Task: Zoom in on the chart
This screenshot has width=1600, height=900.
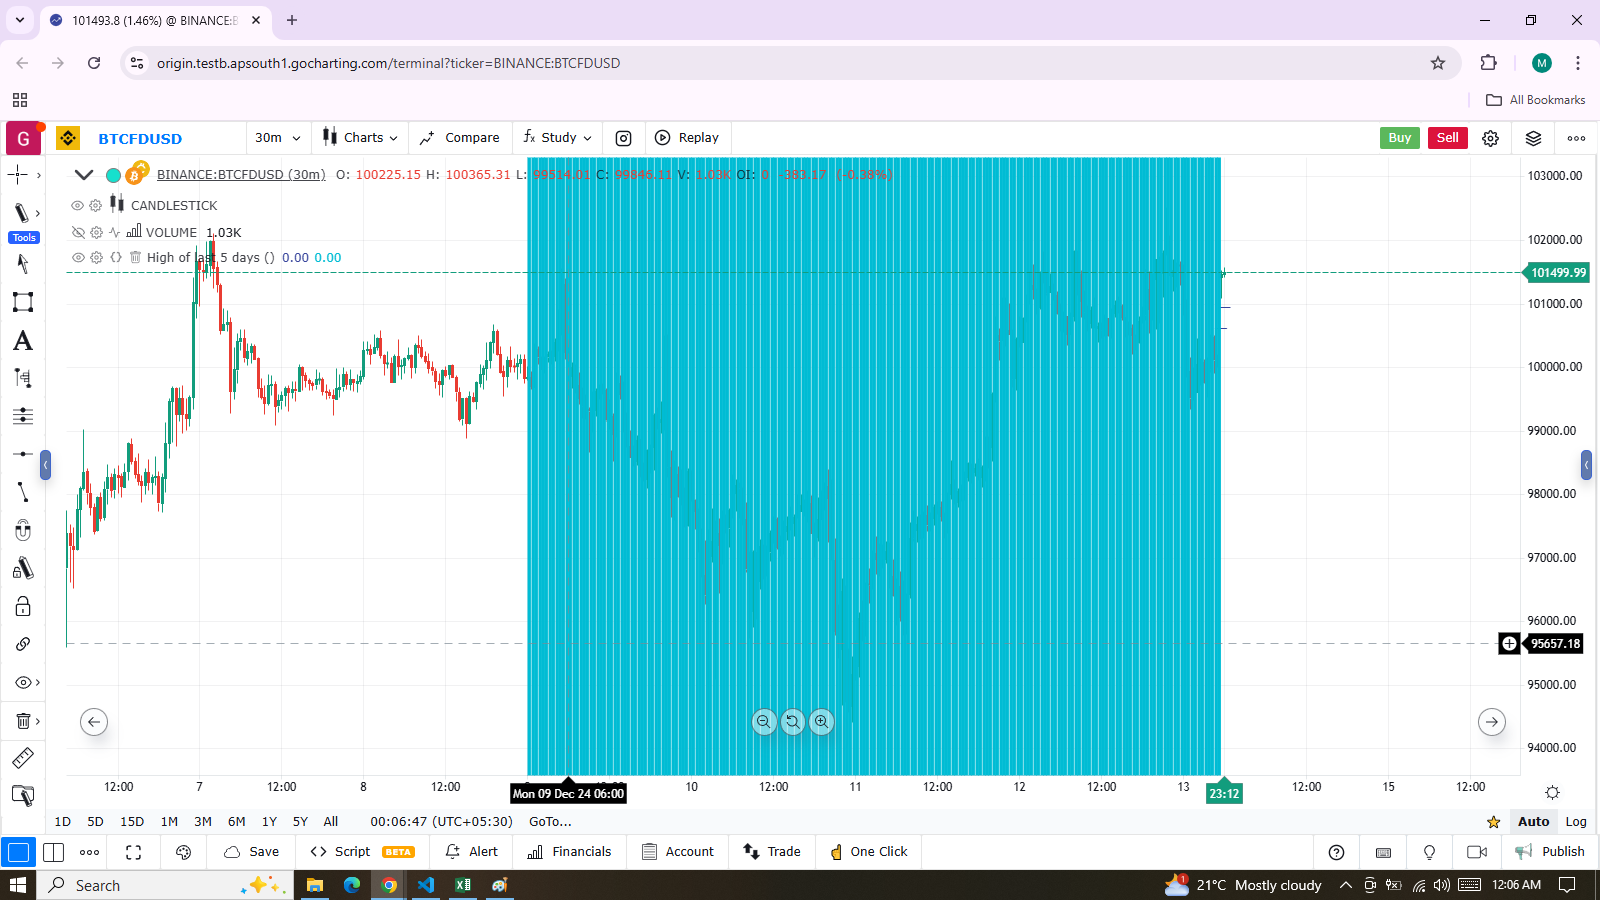Action: click(821, 721)
